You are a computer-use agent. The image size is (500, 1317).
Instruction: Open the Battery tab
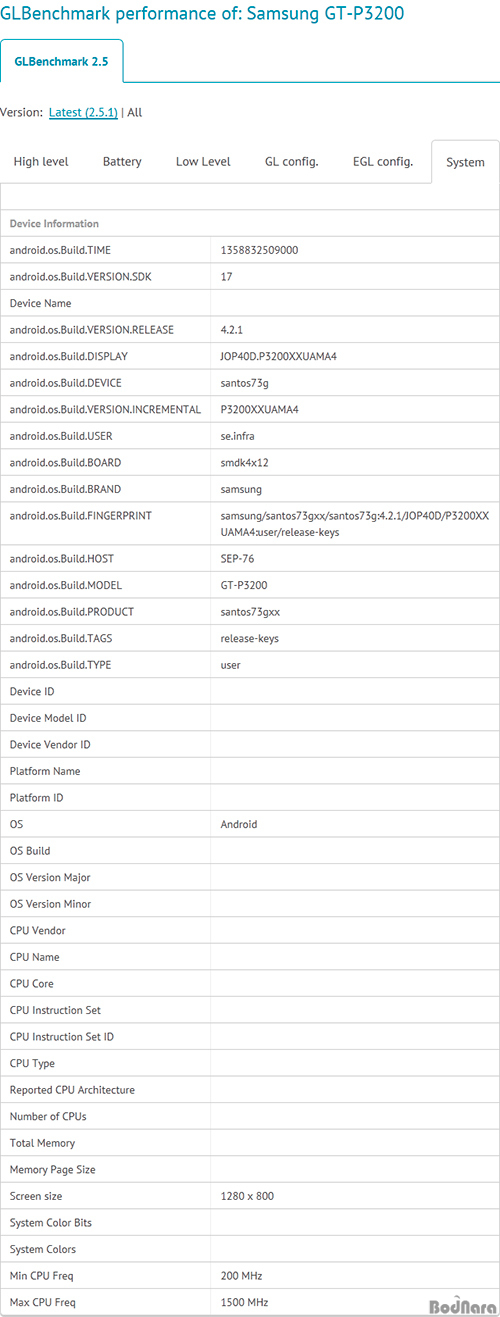pos(122,162)
